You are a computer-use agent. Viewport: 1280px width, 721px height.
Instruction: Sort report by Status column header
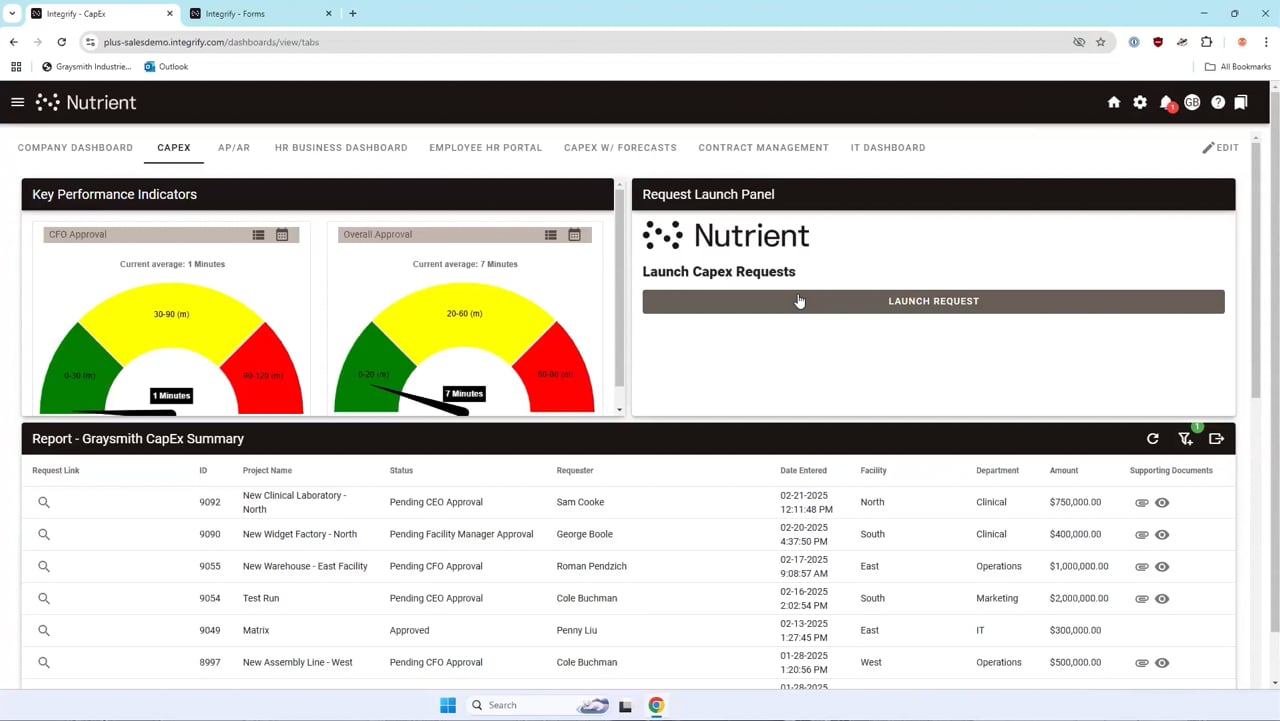(x=401, y=470)
